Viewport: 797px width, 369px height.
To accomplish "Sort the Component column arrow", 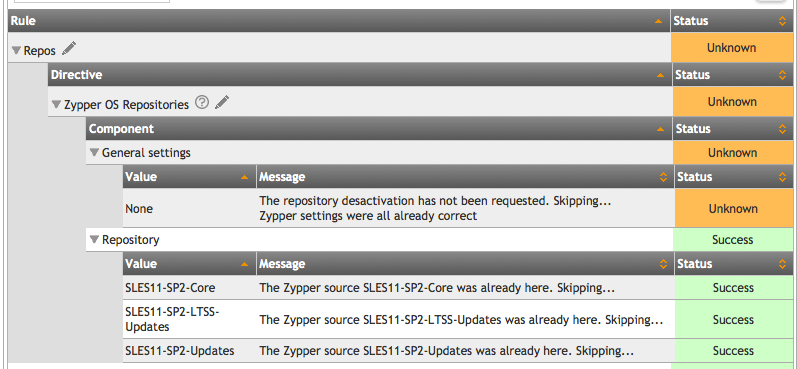I will pyautogui.click(x=661, y=130).
